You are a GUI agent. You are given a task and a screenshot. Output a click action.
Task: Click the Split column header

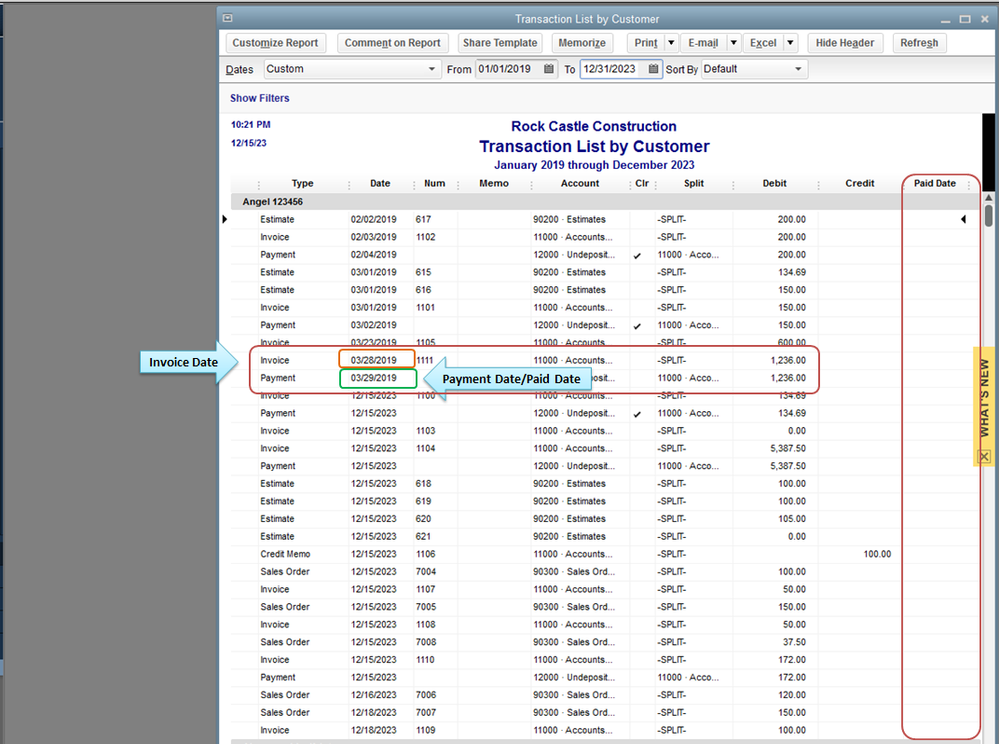click(x=694, y=183)
